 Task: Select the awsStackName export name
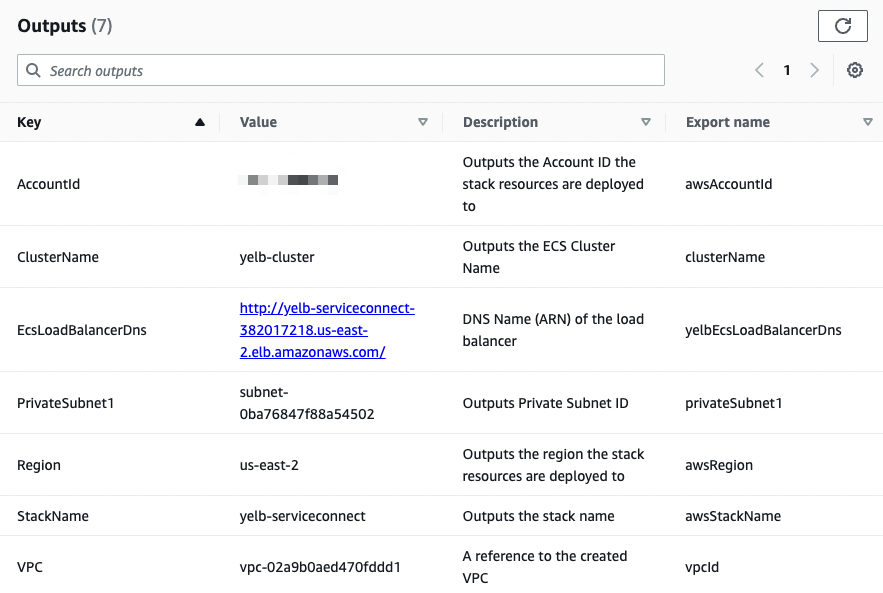click(733, 516)
